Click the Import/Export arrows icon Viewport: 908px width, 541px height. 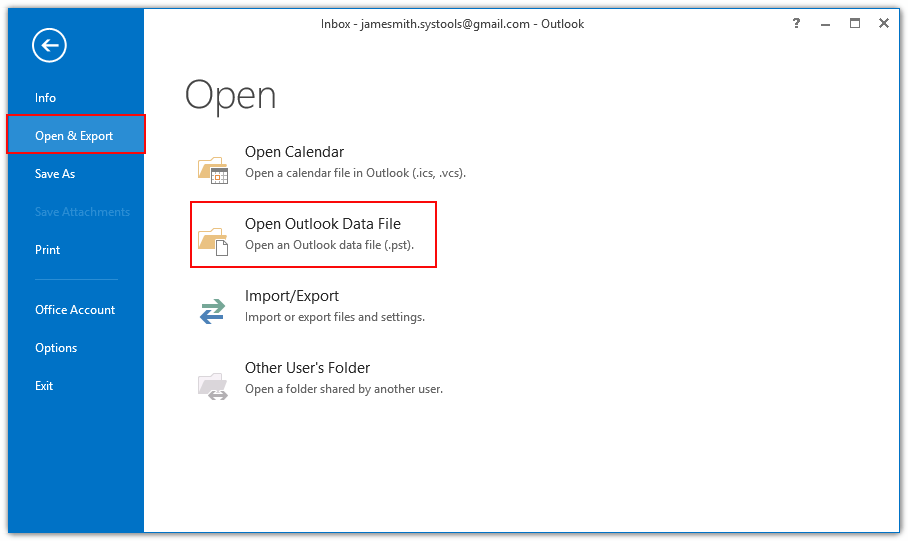click(x=213, y=311)
